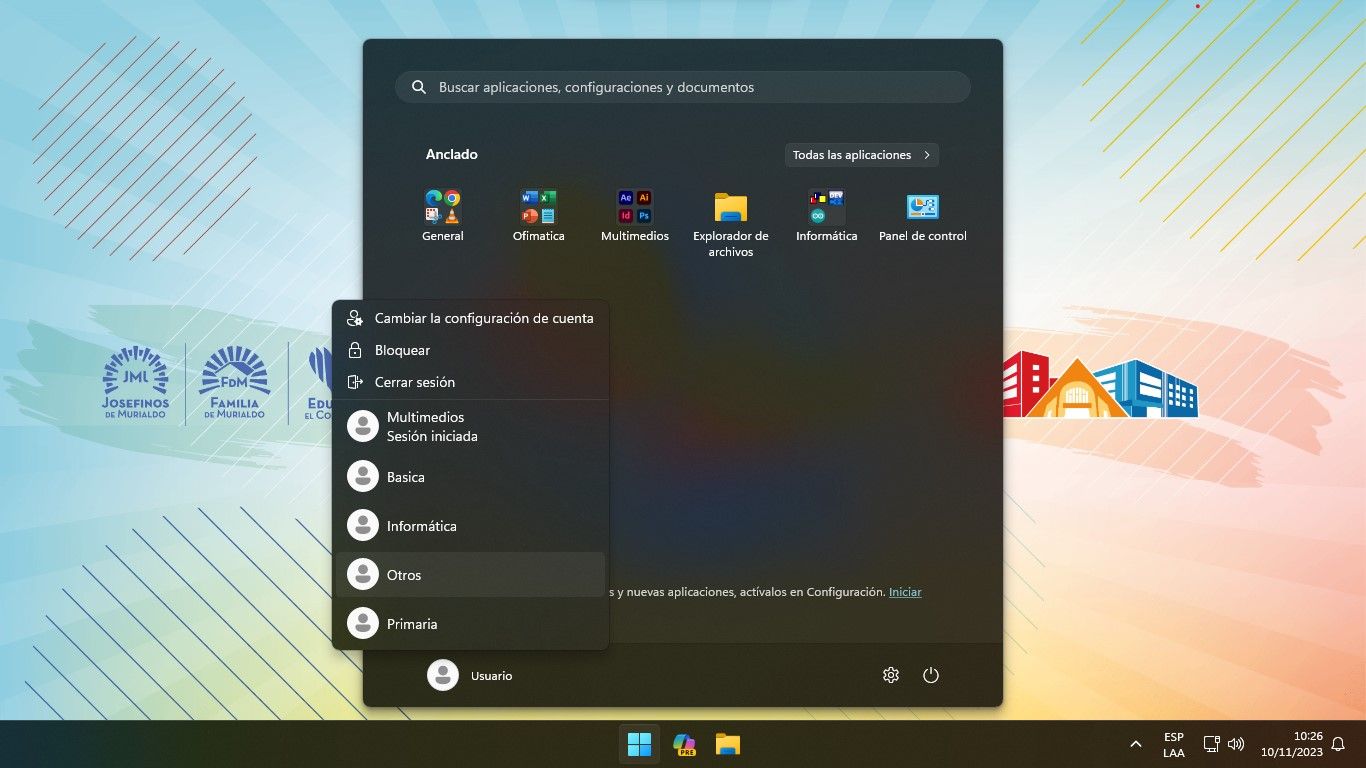
Task: Click the Windows Start button in taskbar
Action: coord(639,744)
